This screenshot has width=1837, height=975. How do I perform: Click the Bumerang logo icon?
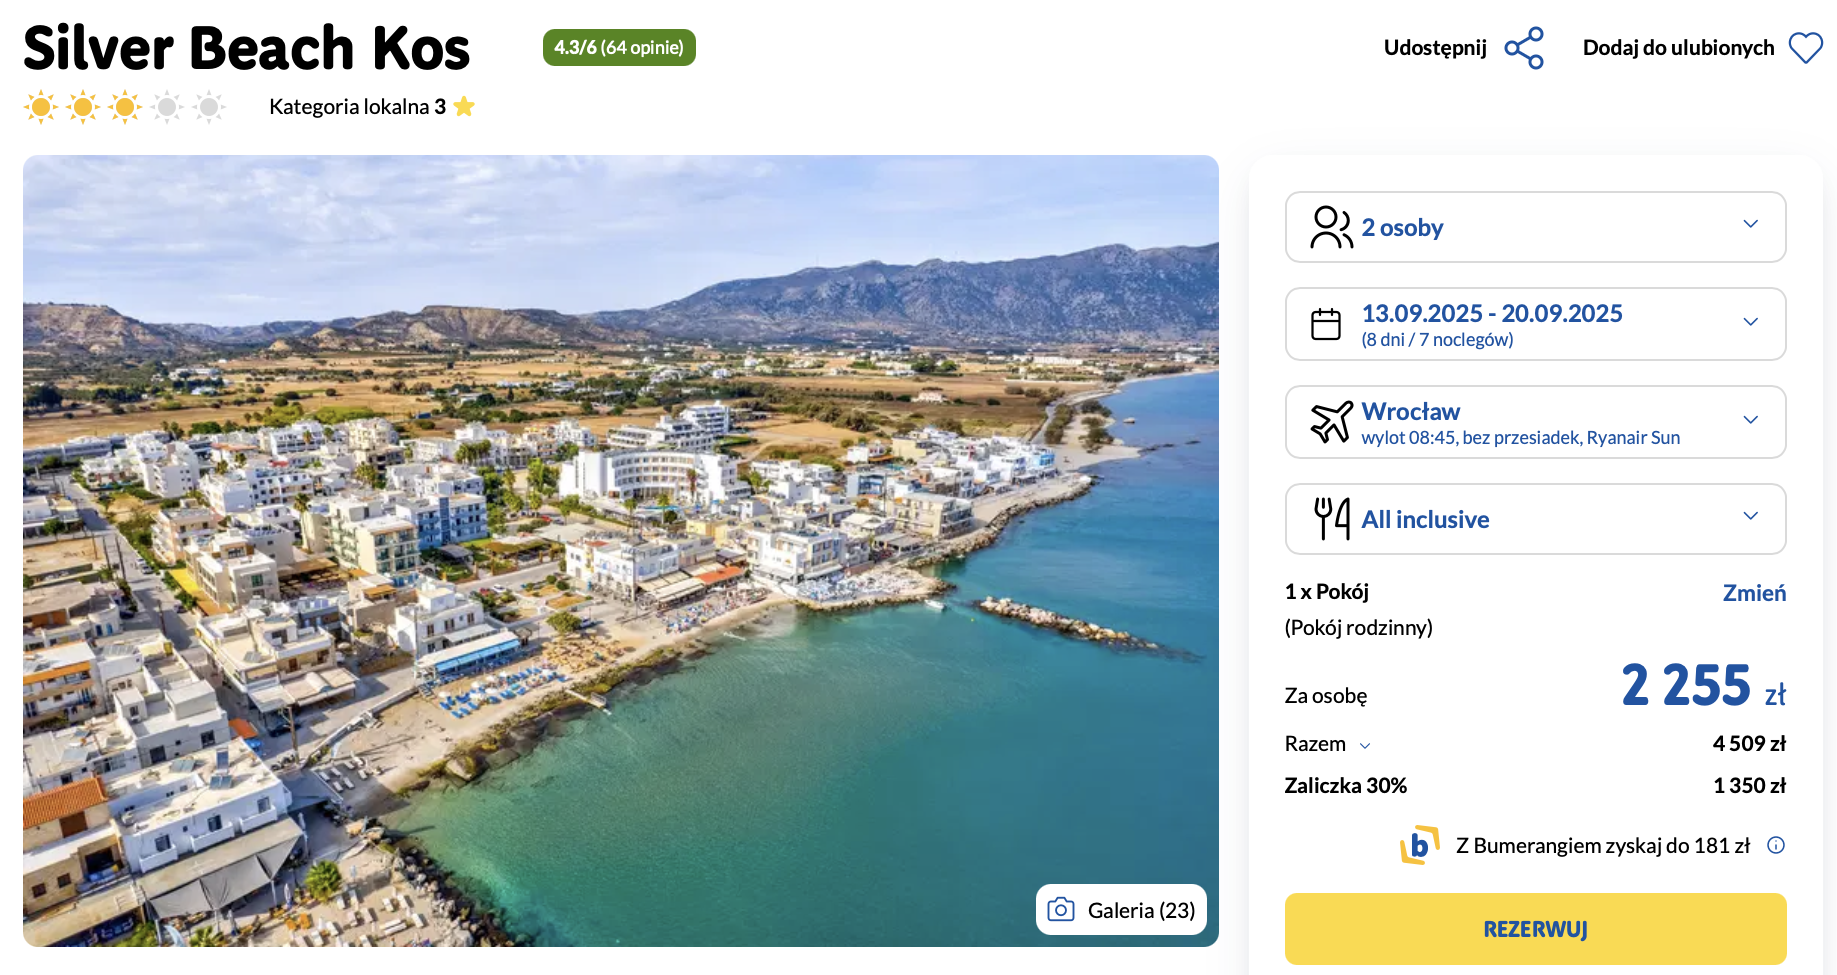click(x=1419, y=845)
